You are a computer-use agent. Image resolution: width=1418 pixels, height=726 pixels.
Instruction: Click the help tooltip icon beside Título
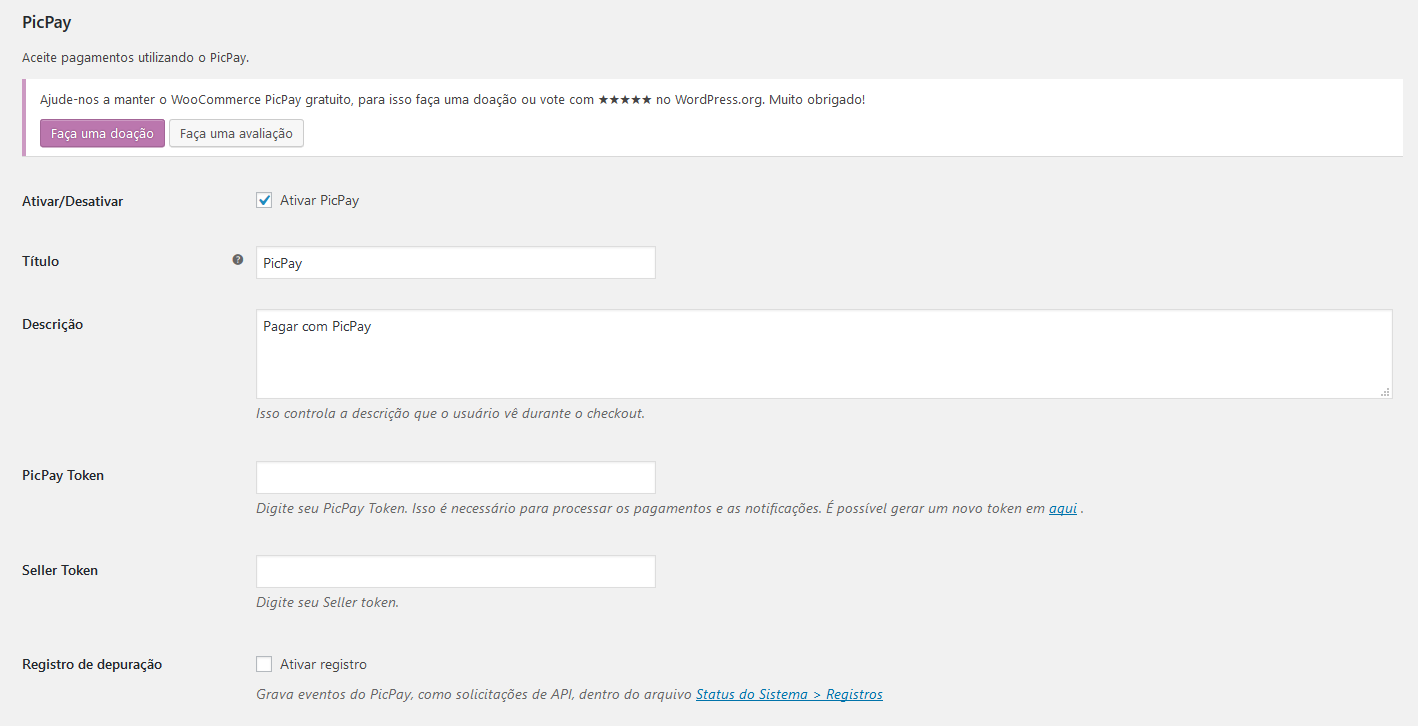238,260
